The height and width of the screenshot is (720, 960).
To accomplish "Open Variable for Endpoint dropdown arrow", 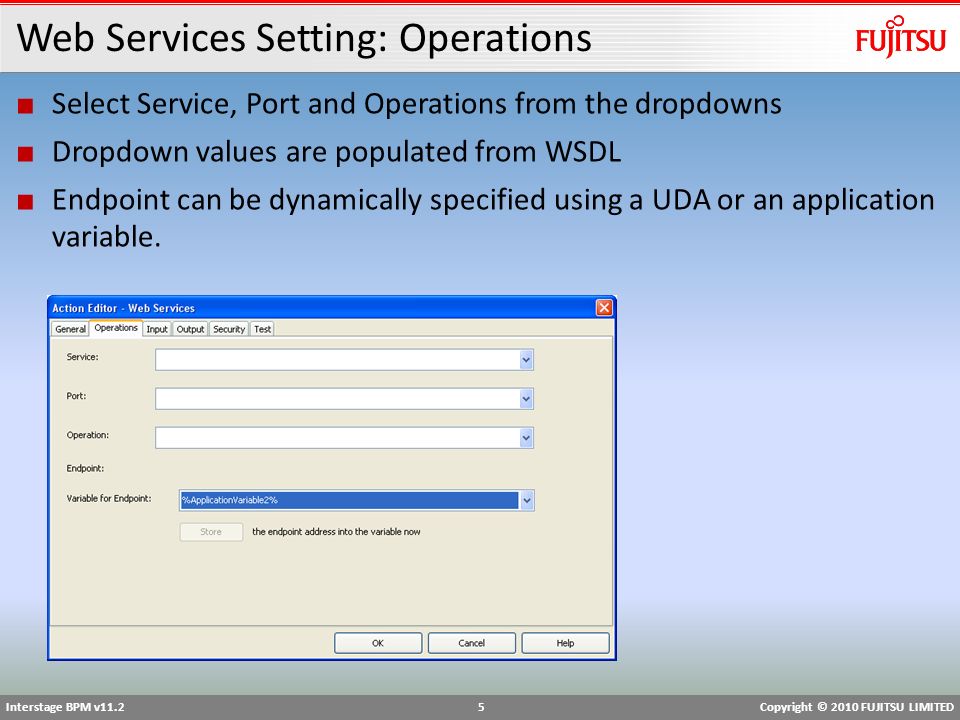I will 527,501.
